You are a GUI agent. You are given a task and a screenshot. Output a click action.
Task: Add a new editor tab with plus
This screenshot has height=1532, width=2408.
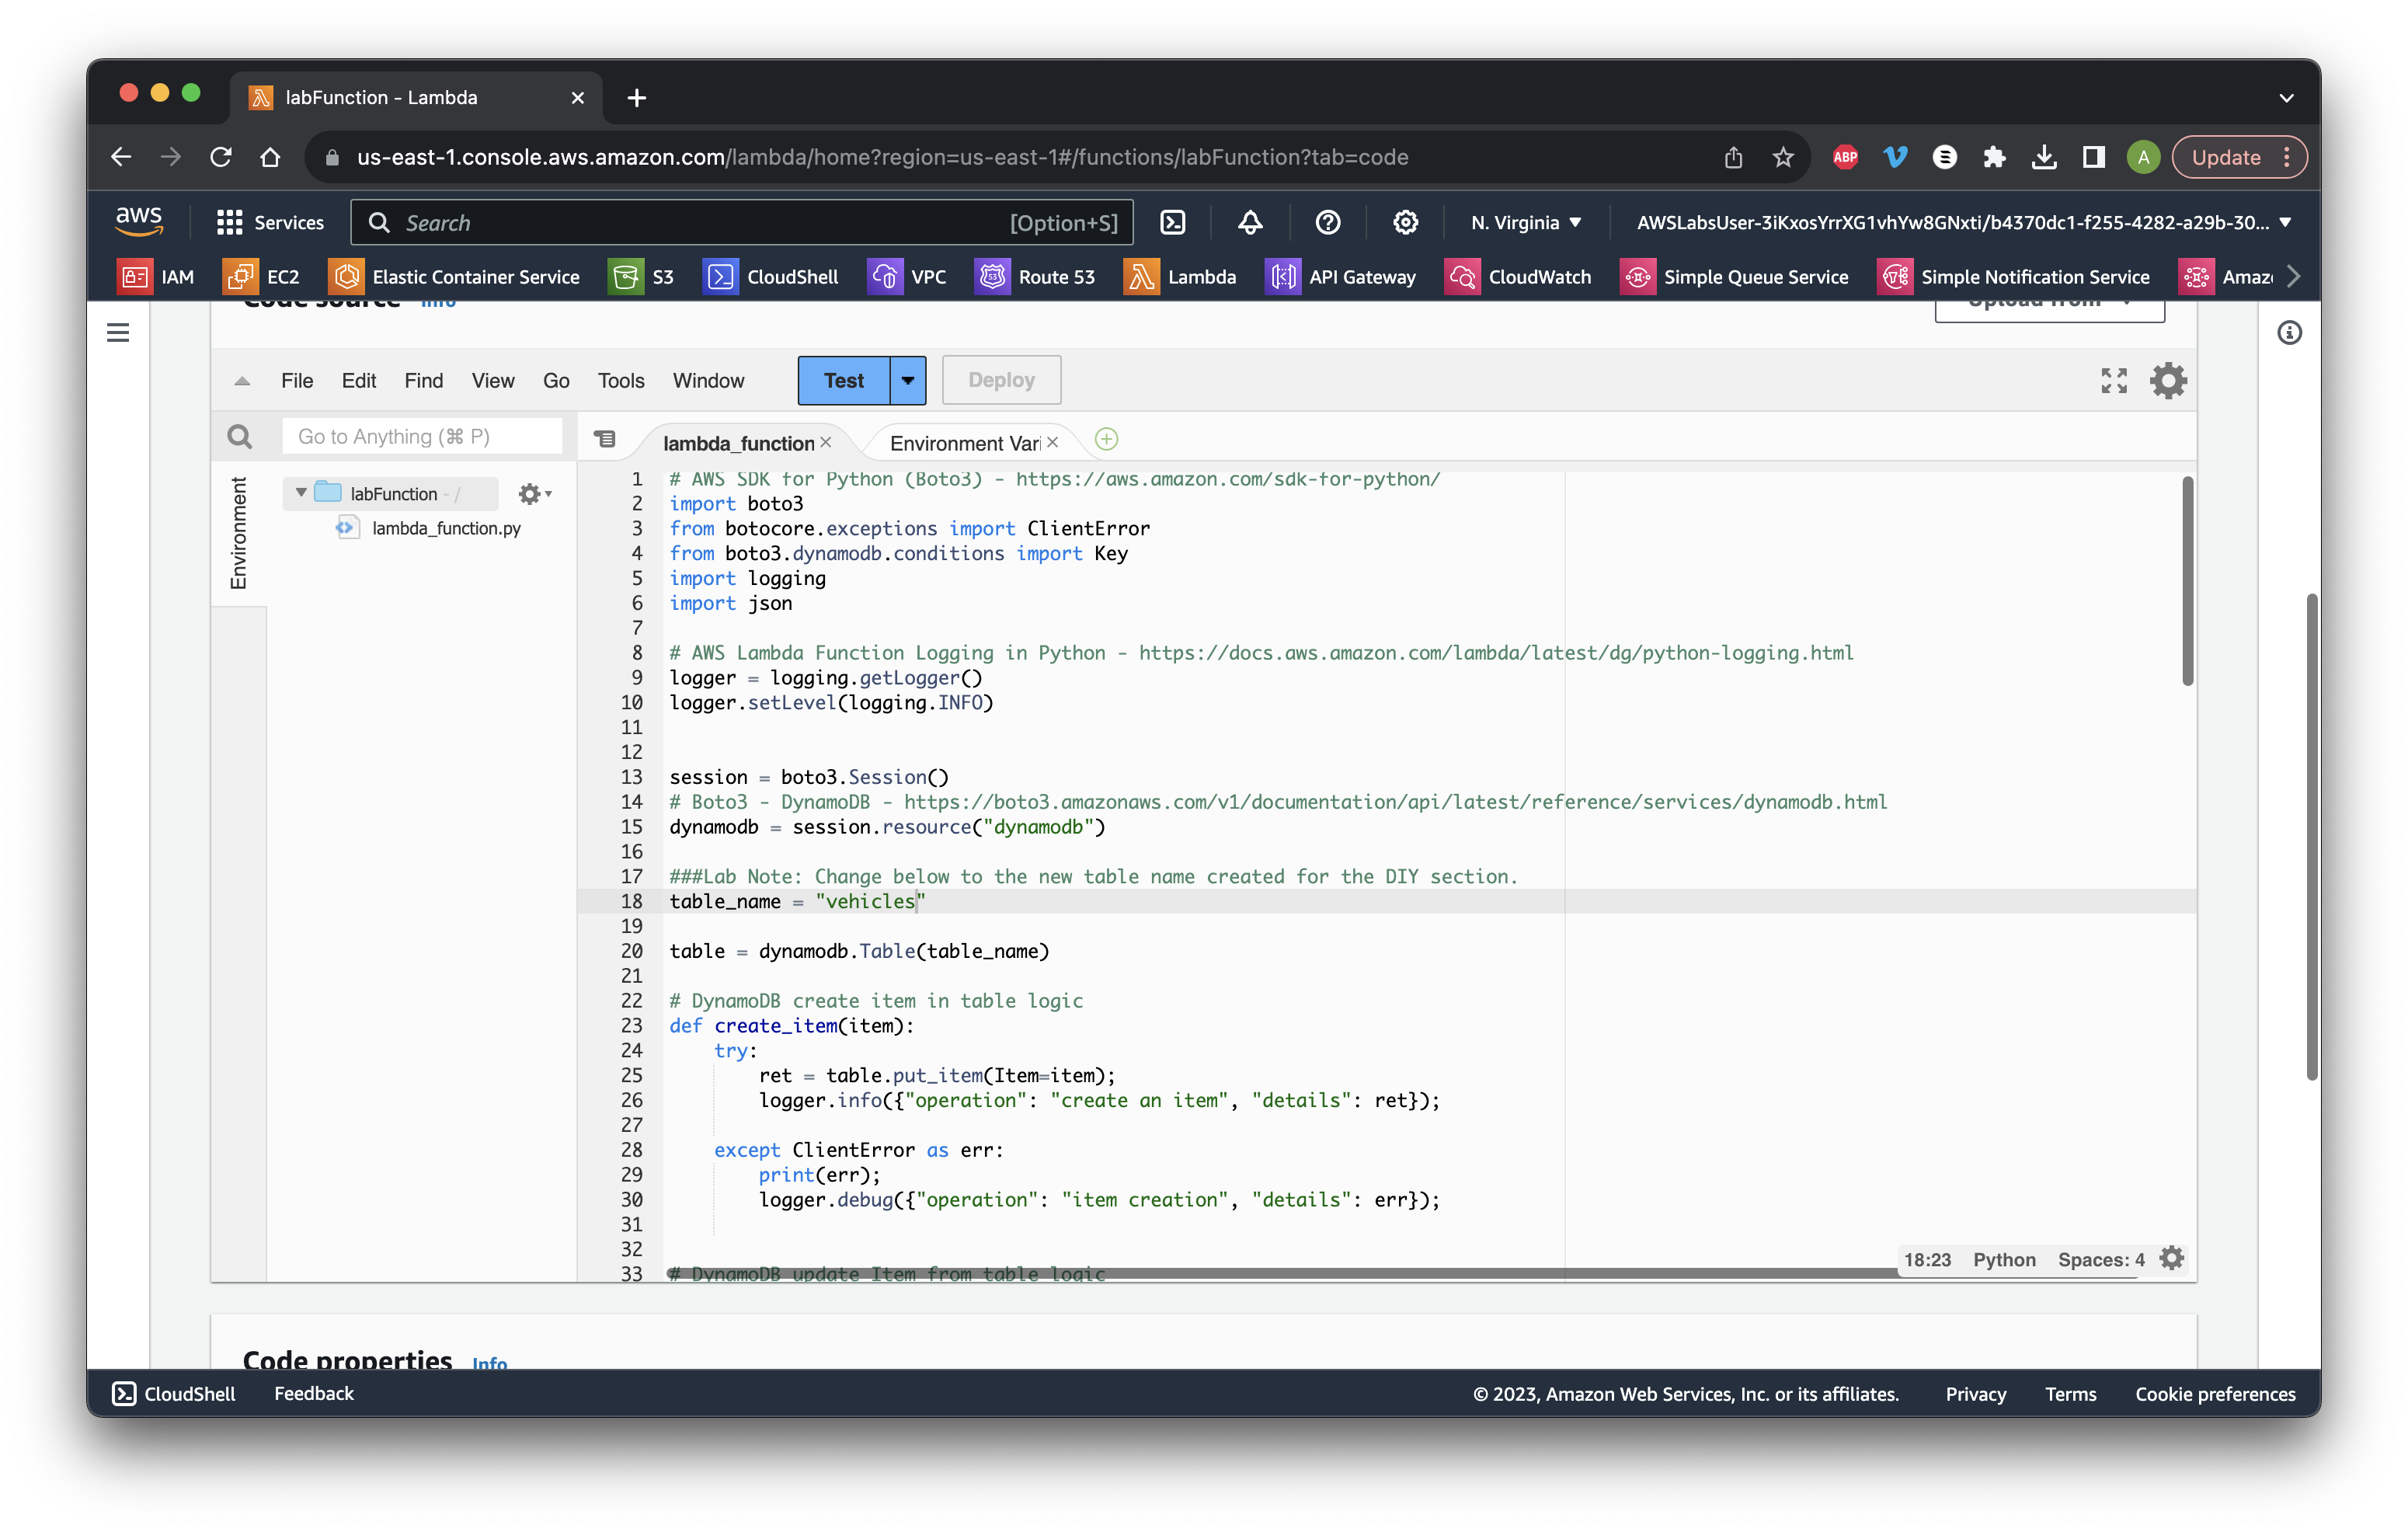[1106, 439]
